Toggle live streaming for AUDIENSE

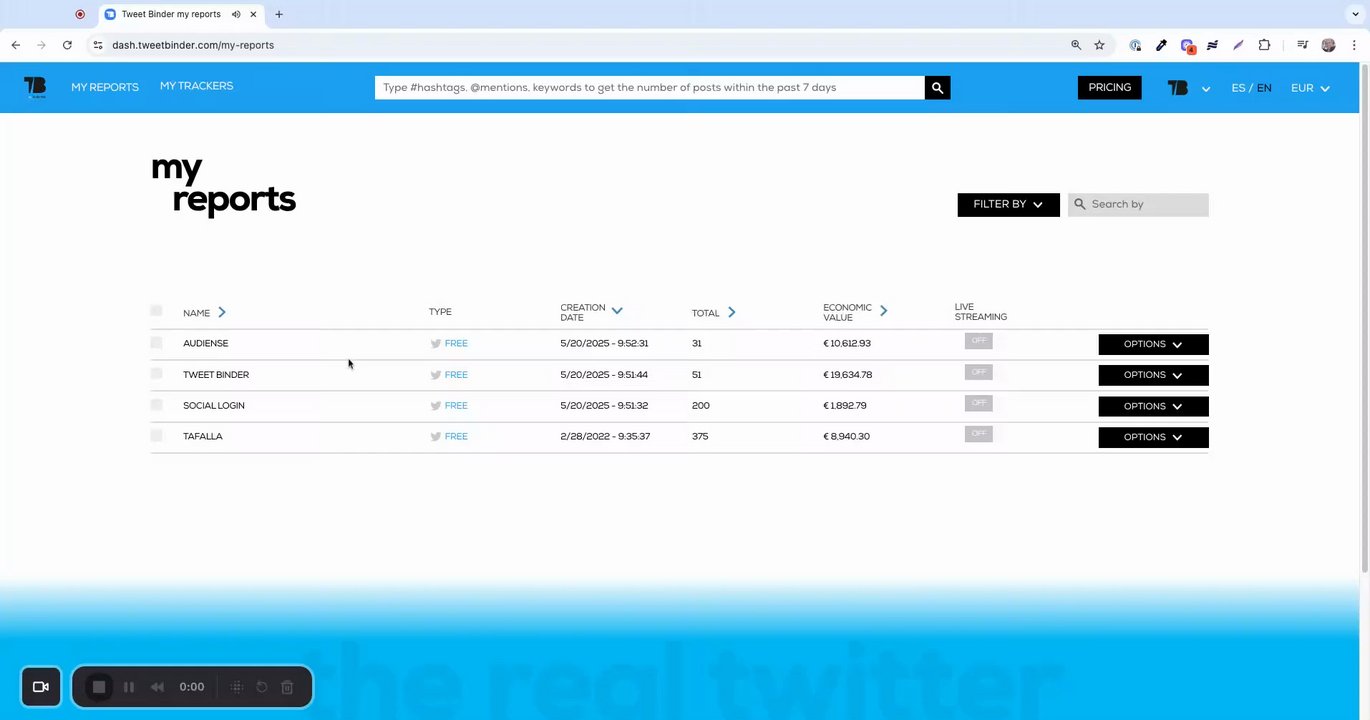tap(979, 341)
